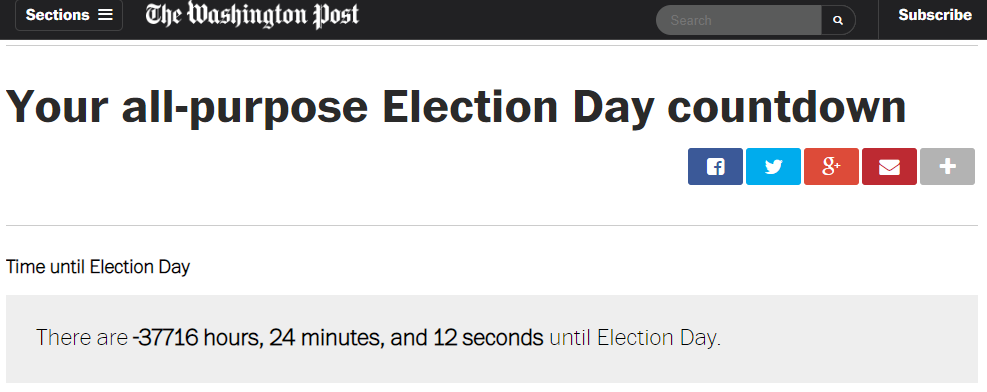The image size is (987, 392).
Task: Click the word 'countdown' in the headline
Action: click(x=787, y=106)
